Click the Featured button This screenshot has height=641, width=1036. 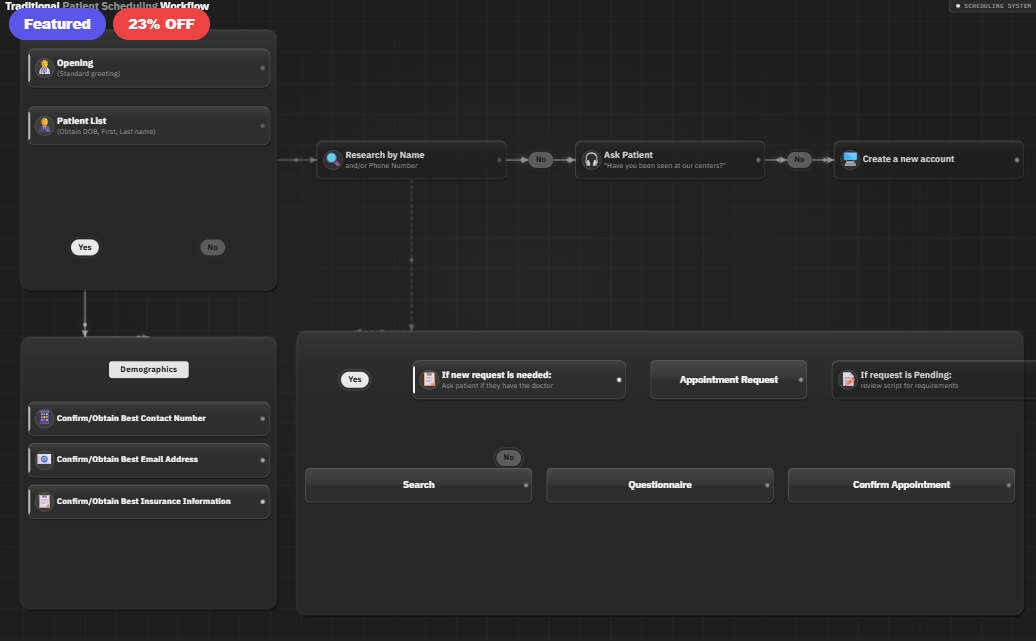pos(57,23)
